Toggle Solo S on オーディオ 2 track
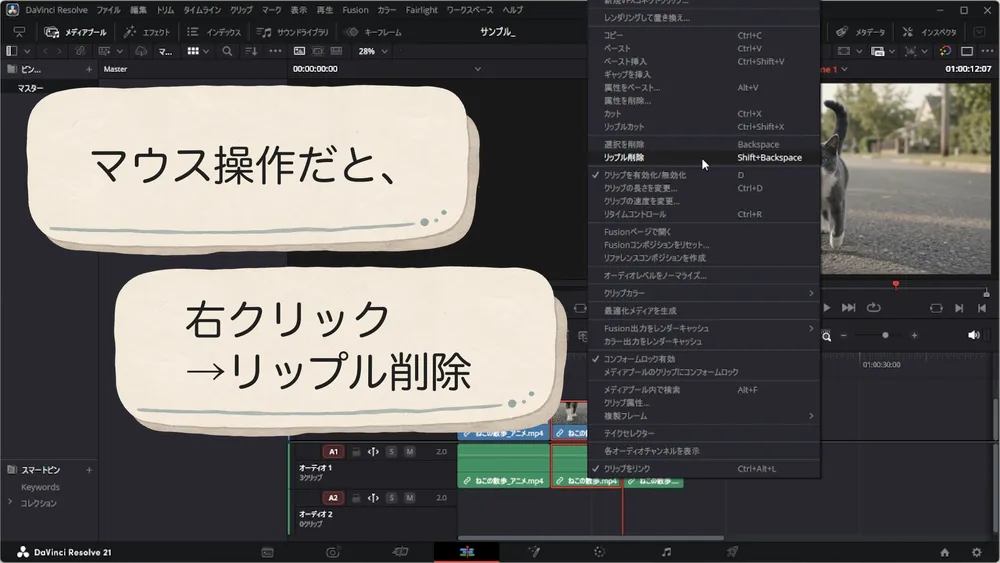 (392, 497)
